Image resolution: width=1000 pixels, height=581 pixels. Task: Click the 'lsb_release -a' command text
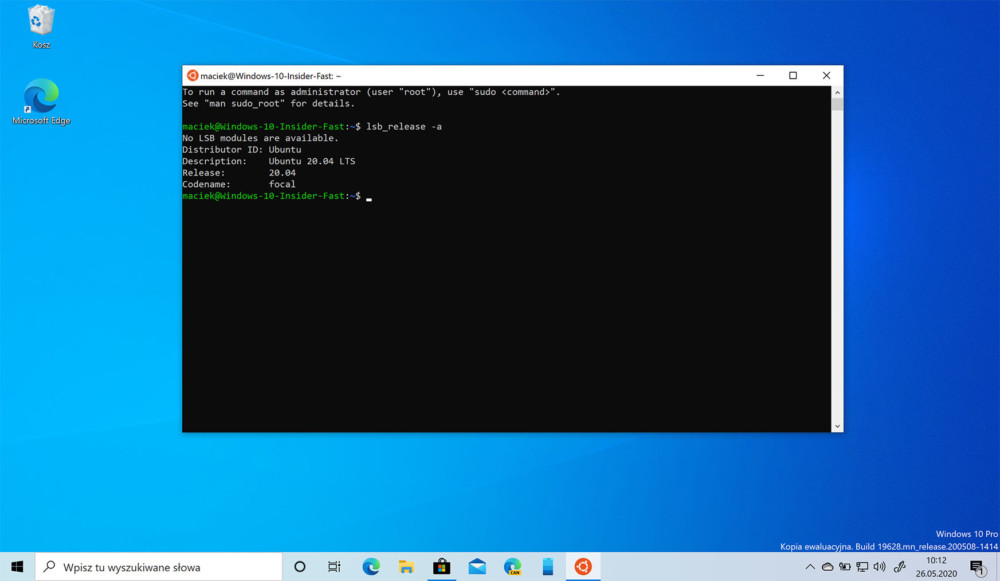click(x=404, y=127)
